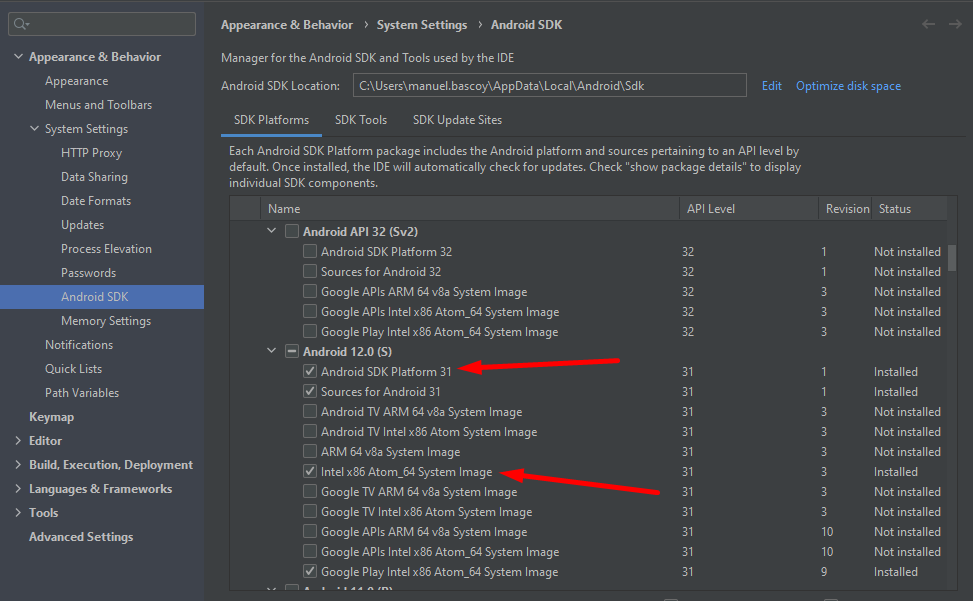Sort the list by API Level column header
This screenshot has width=973, height=601.
711,209
